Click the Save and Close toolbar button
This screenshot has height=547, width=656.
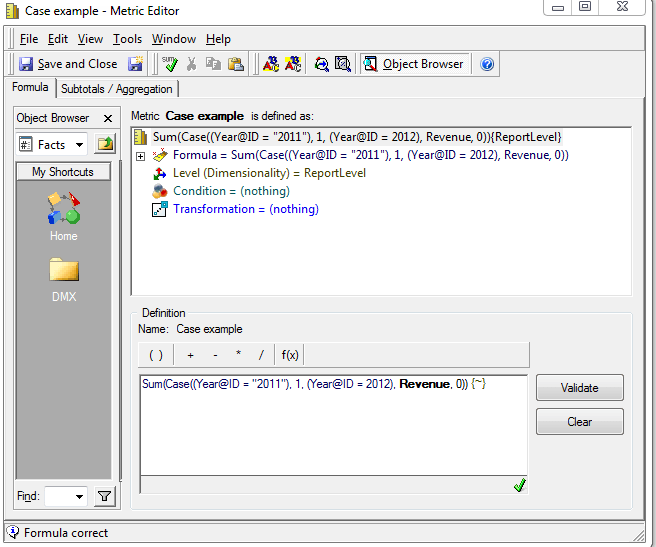(x=68, y=64)
